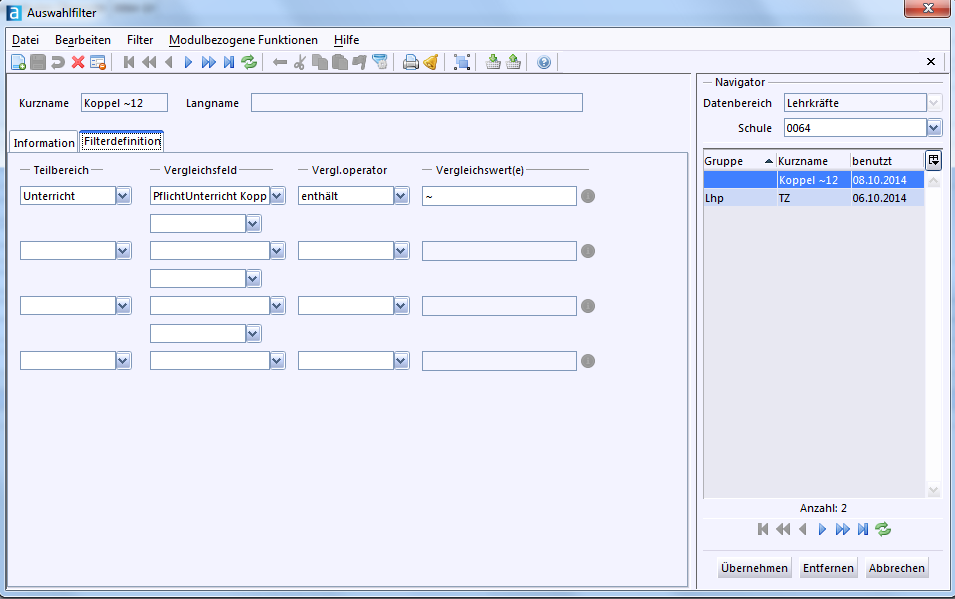Click the basket with up-arrow export icon
Viewport: 955px width, 599px height.
513,62
